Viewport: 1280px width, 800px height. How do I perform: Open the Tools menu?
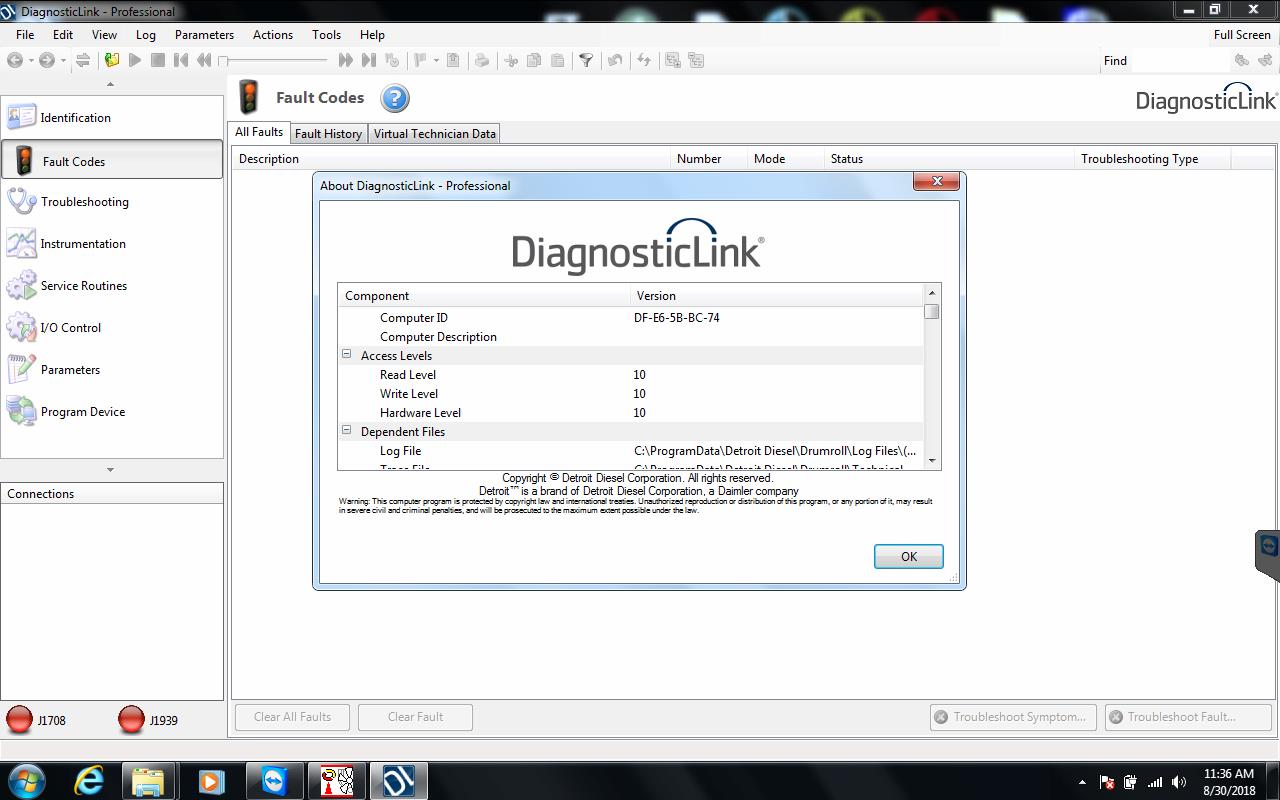click(x=326, y=34)
